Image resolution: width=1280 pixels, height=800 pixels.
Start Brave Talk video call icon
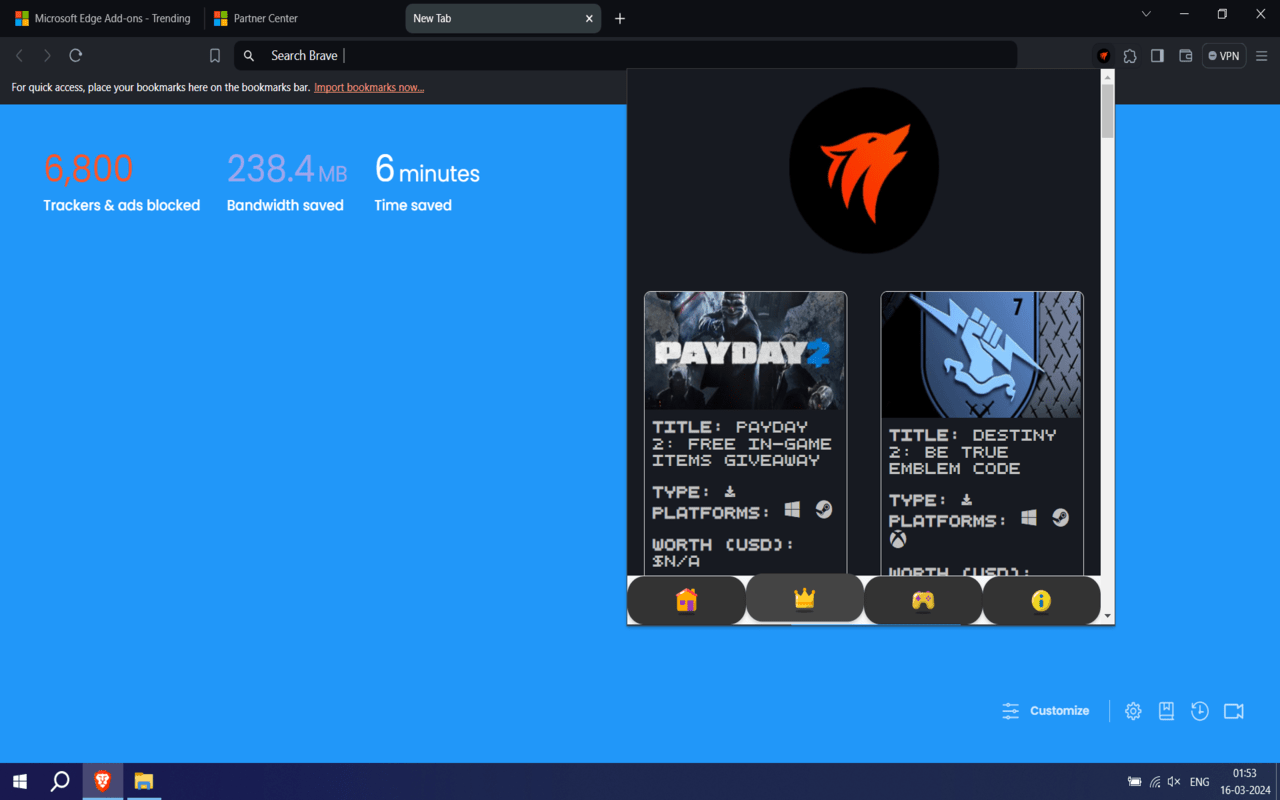[x=1234, y=711]
